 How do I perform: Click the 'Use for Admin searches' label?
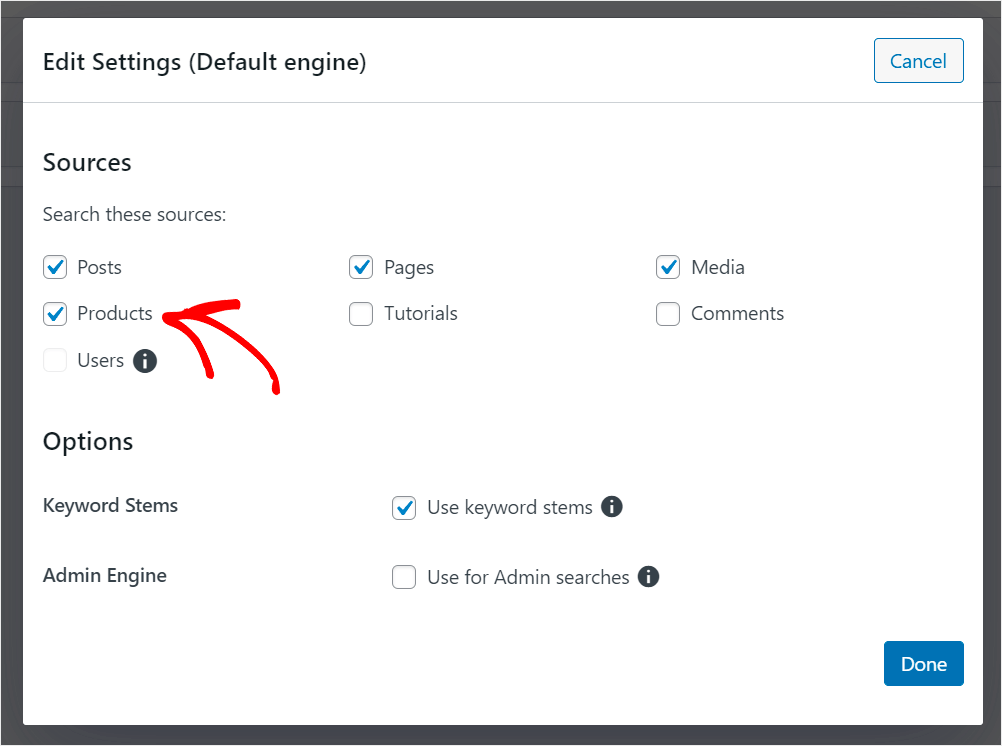click(528, 577)
